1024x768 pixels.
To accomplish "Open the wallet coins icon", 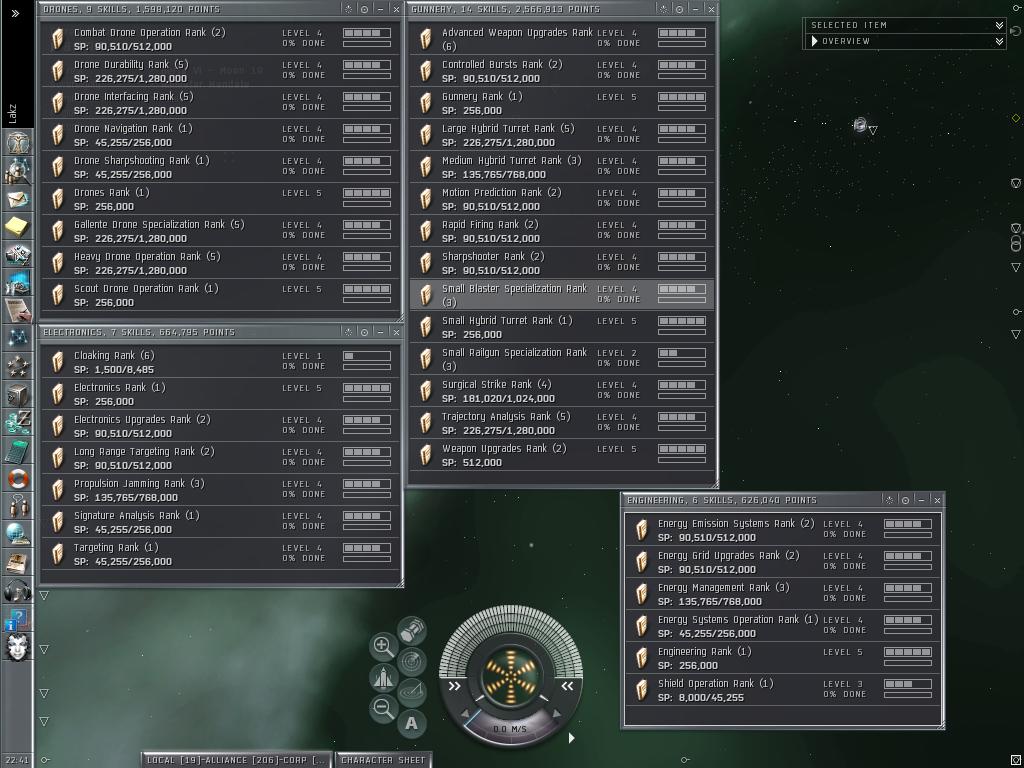I will [18, 423].
